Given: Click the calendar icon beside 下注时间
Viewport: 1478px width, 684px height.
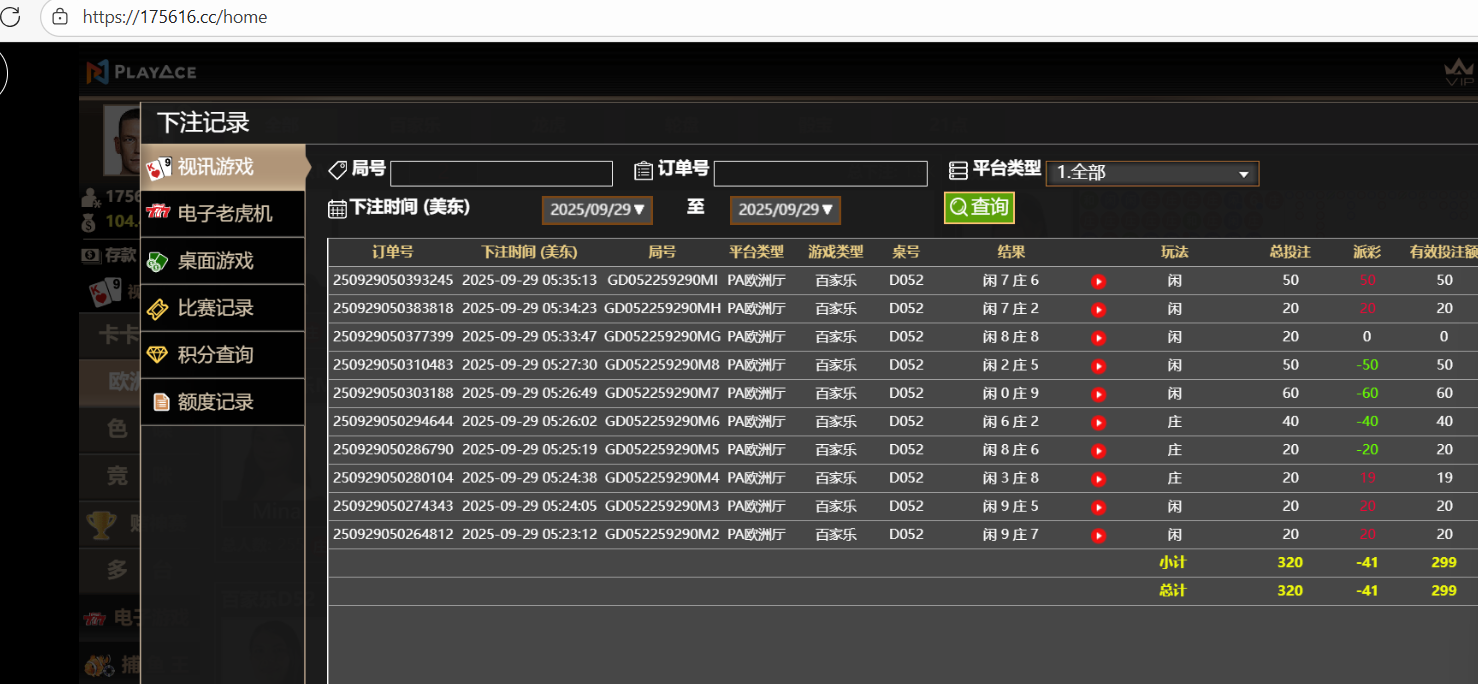Looking at the screenshot, I should coord(337,208).
